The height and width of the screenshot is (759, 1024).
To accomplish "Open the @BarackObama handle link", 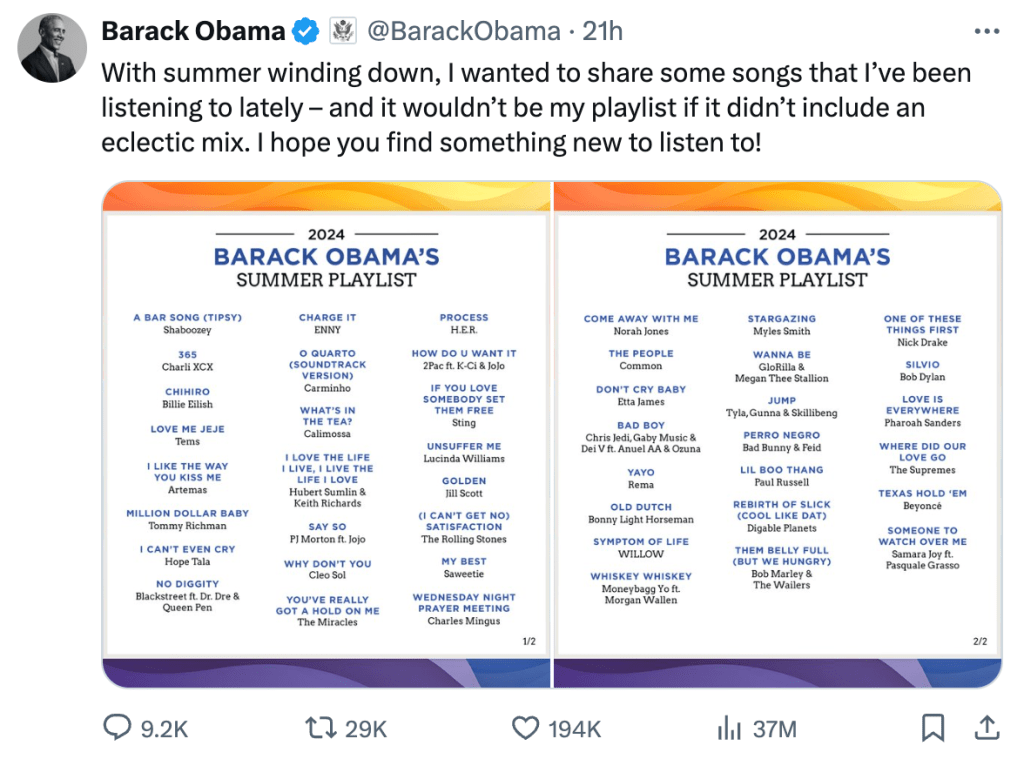I will 464,32.
